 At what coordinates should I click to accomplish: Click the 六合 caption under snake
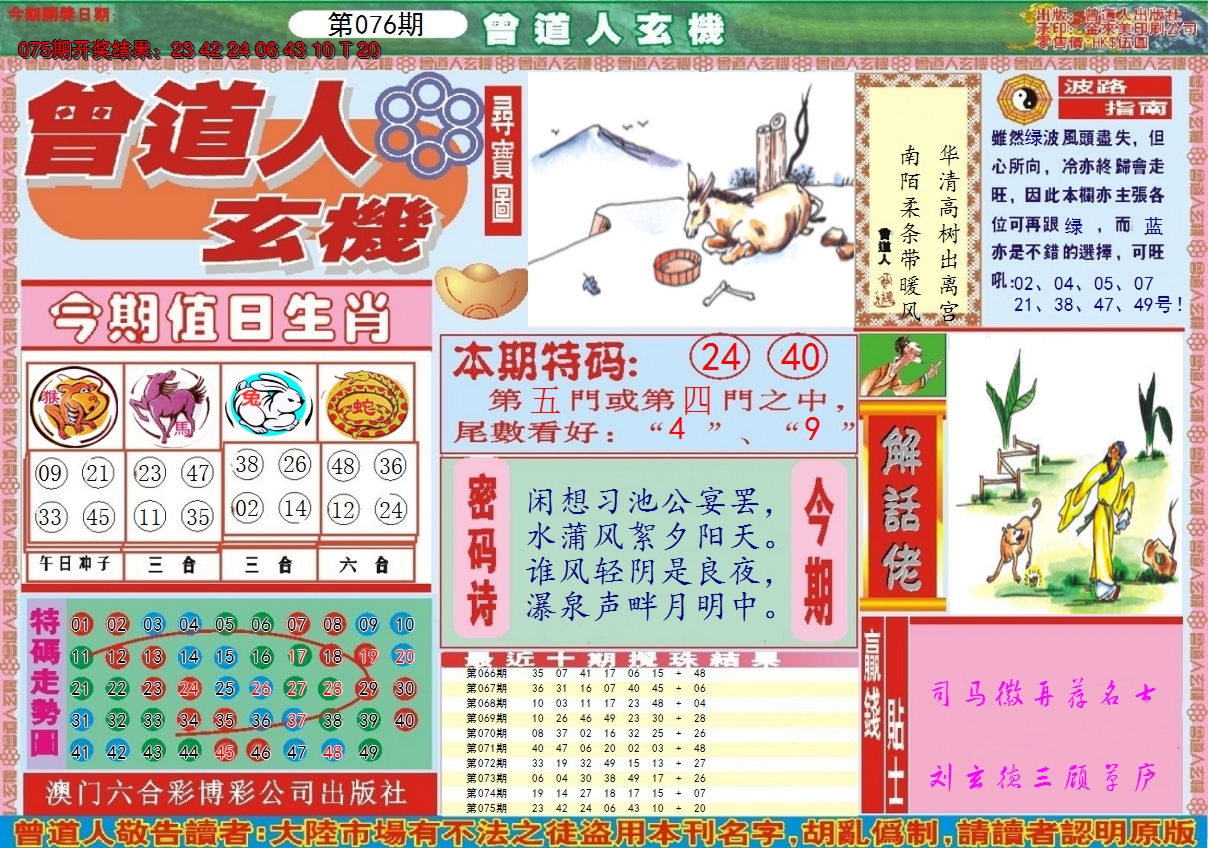click(x=365, y=565)
